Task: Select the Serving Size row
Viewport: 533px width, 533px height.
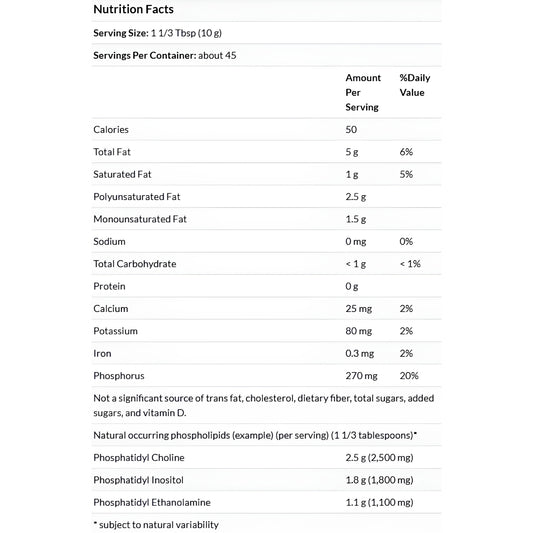Action: 266,33
